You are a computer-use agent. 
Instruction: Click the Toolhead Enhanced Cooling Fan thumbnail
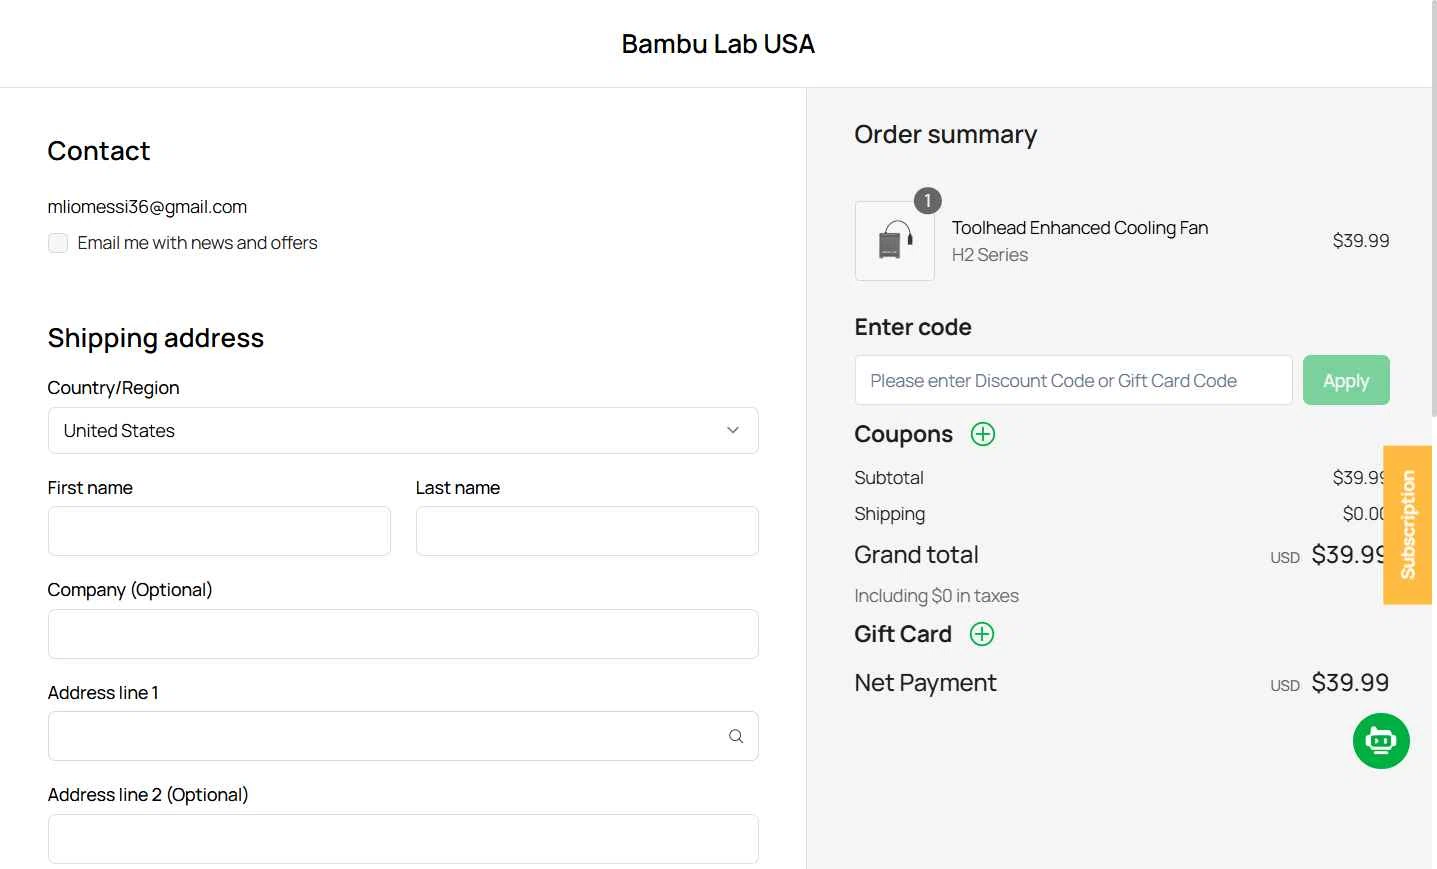pyautogui.click(x=895, y=241)
